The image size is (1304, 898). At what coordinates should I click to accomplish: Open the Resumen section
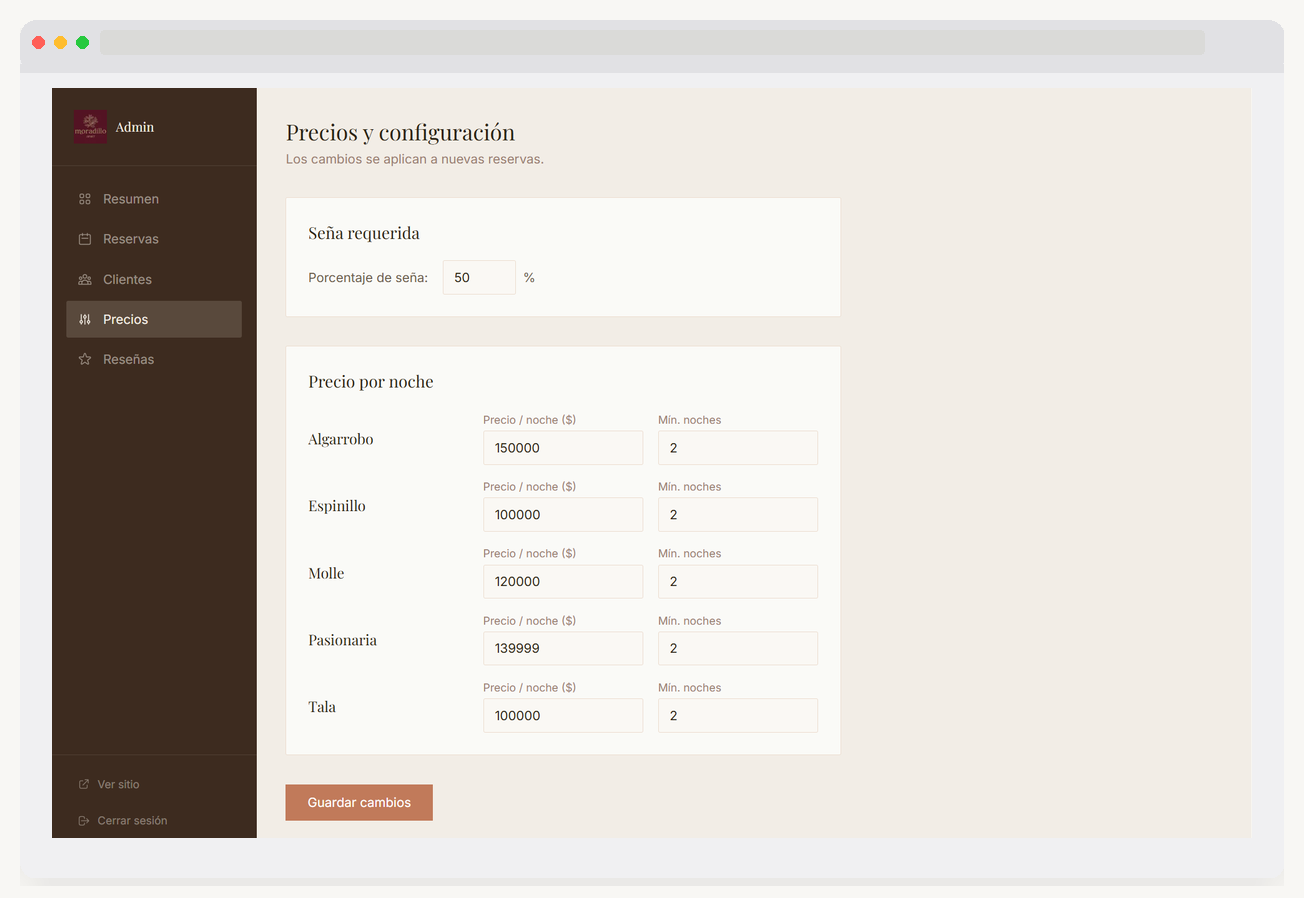click(x=154, y=199)
